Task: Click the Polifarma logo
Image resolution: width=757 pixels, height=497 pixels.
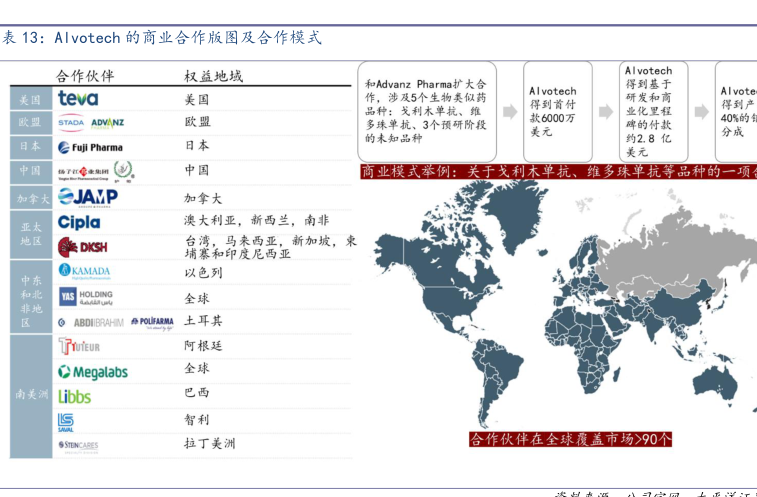Action: [152, 321]
